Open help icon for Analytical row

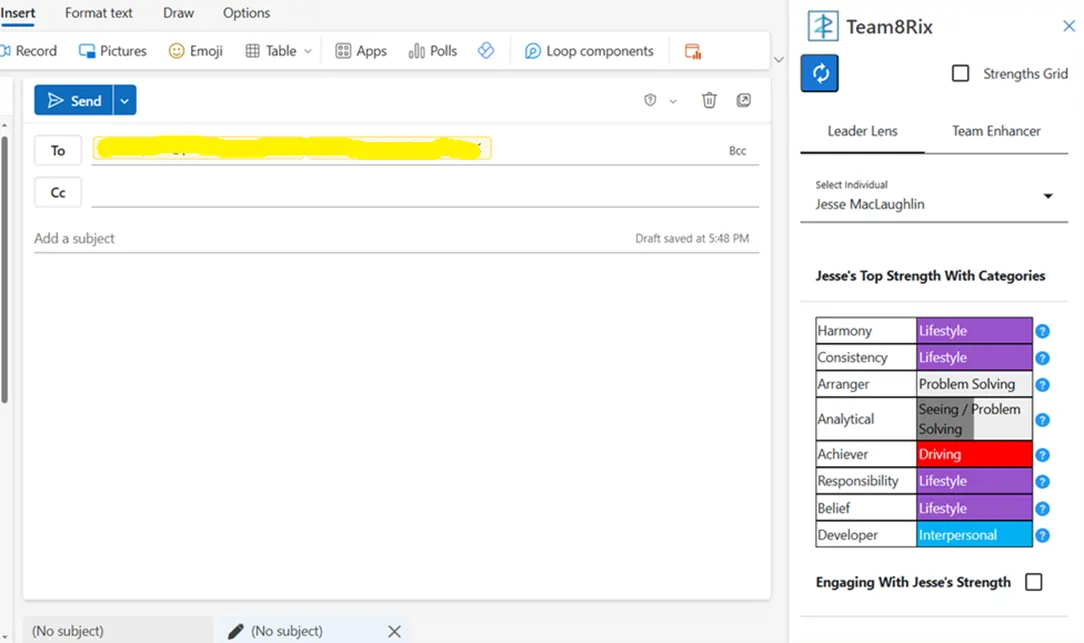[x=1043, y=420]
